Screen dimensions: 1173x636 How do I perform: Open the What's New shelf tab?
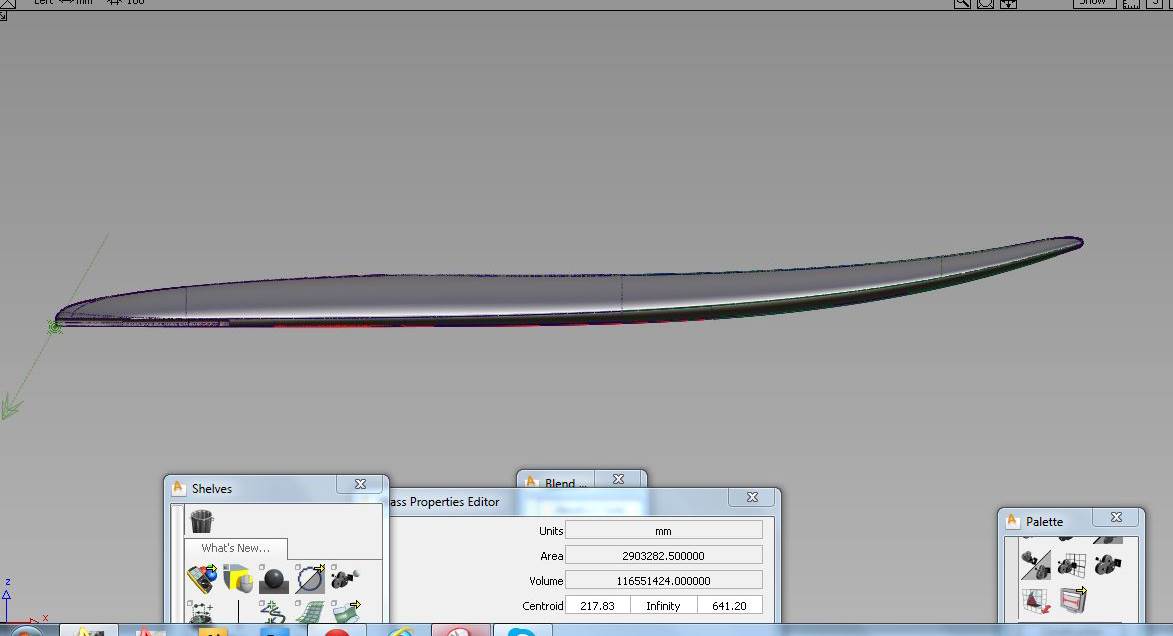(x=235, y=548)
